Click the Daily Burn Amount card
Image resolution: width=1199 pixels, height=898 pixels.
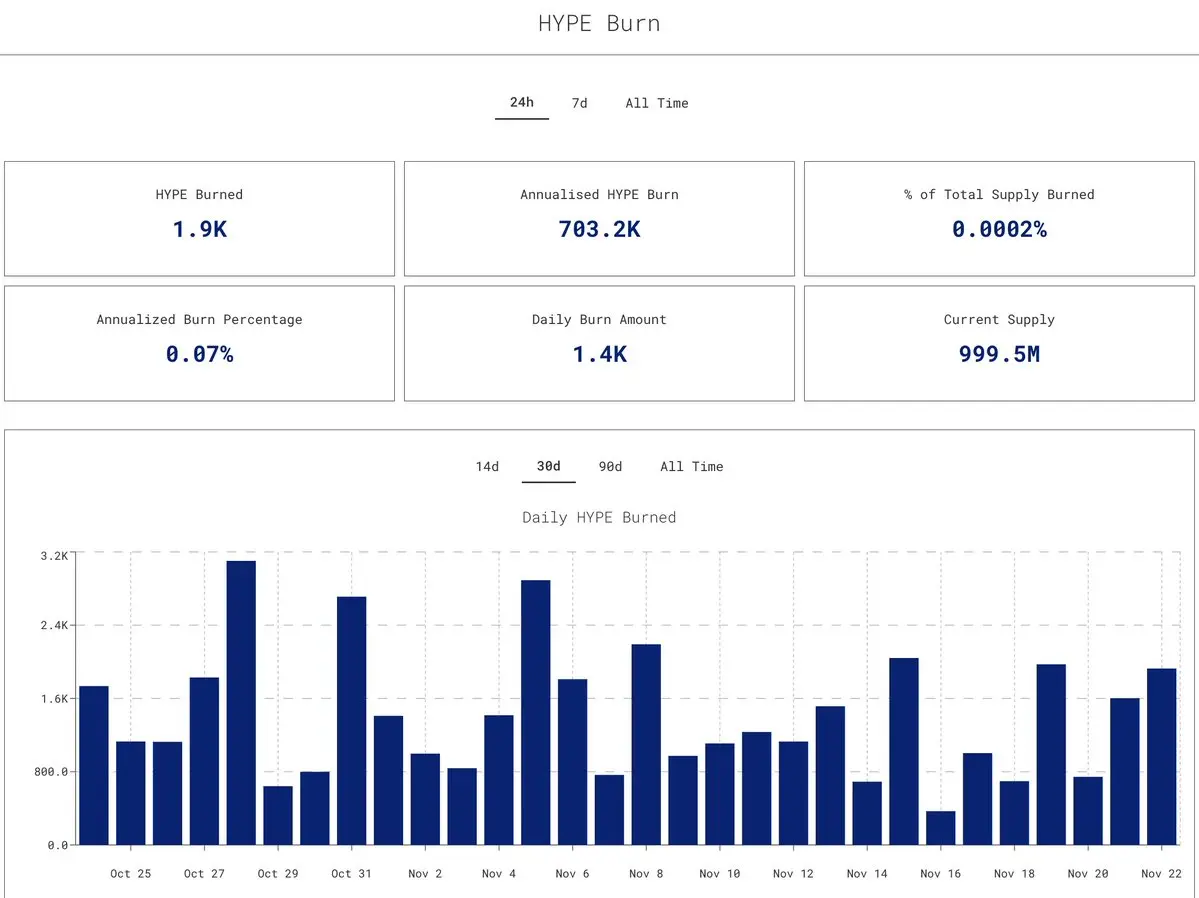coord(600,343)
